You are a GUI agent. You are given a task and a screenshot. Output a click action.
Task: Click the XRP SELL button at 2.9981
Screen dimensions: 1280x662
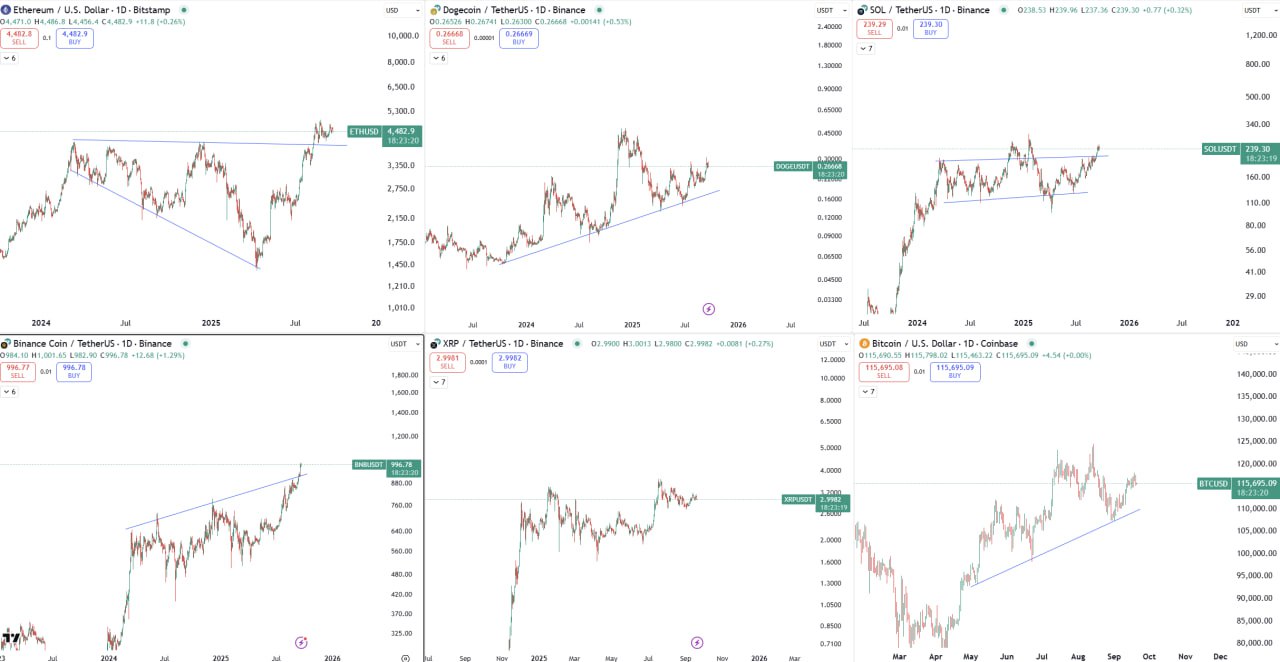point(447,362)
